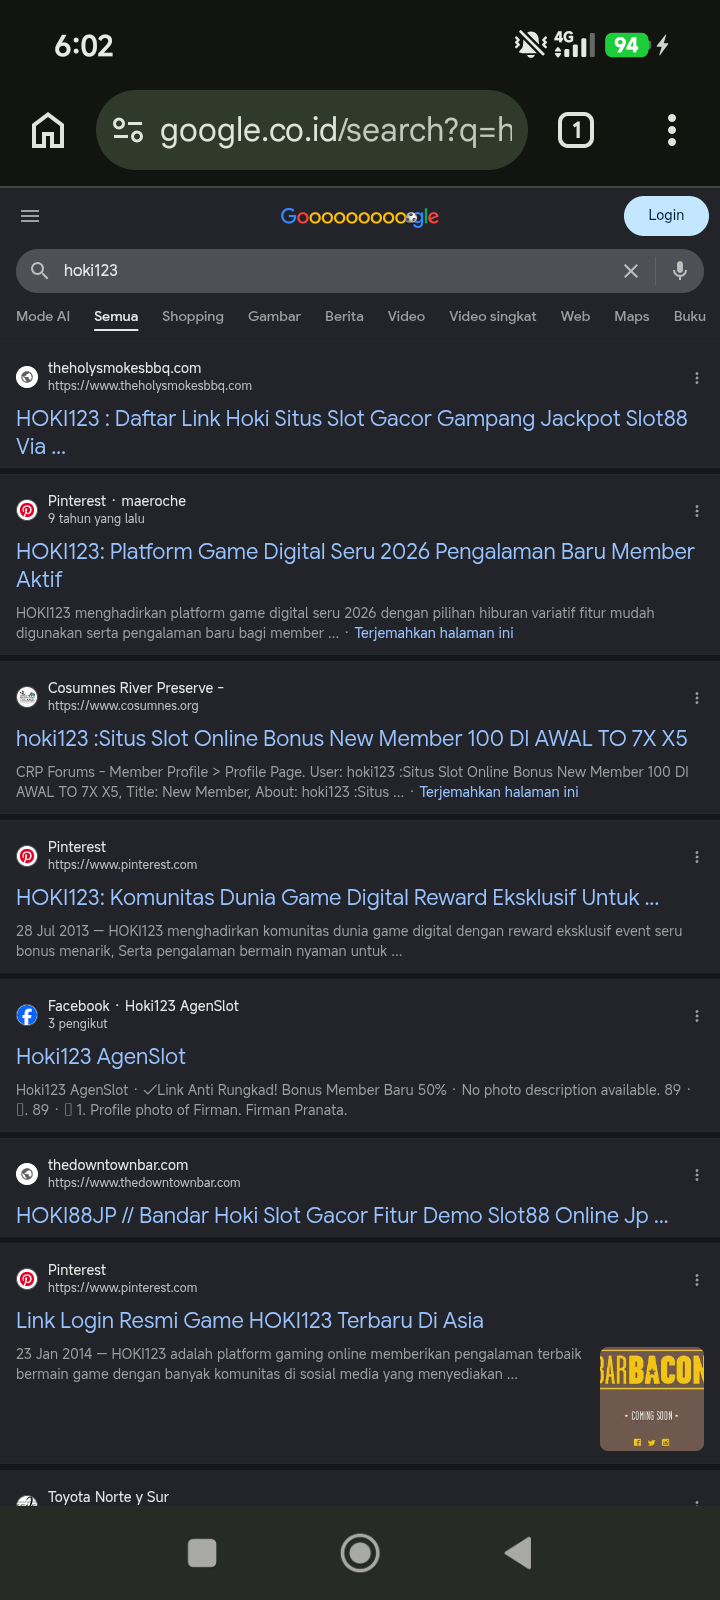720x1600 pixels.
Task: Open options for theholysmokesbbq.com result
Action: click(697, 378)
